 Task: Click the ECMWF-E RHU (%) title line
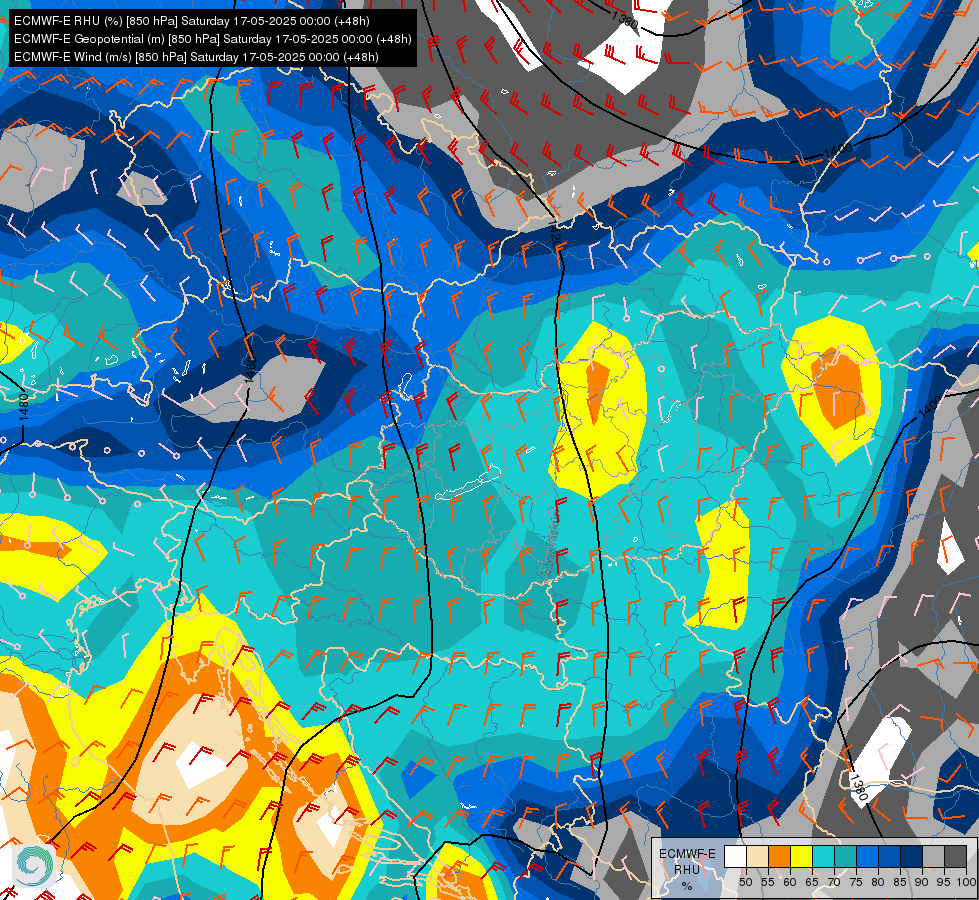(192, 21)
